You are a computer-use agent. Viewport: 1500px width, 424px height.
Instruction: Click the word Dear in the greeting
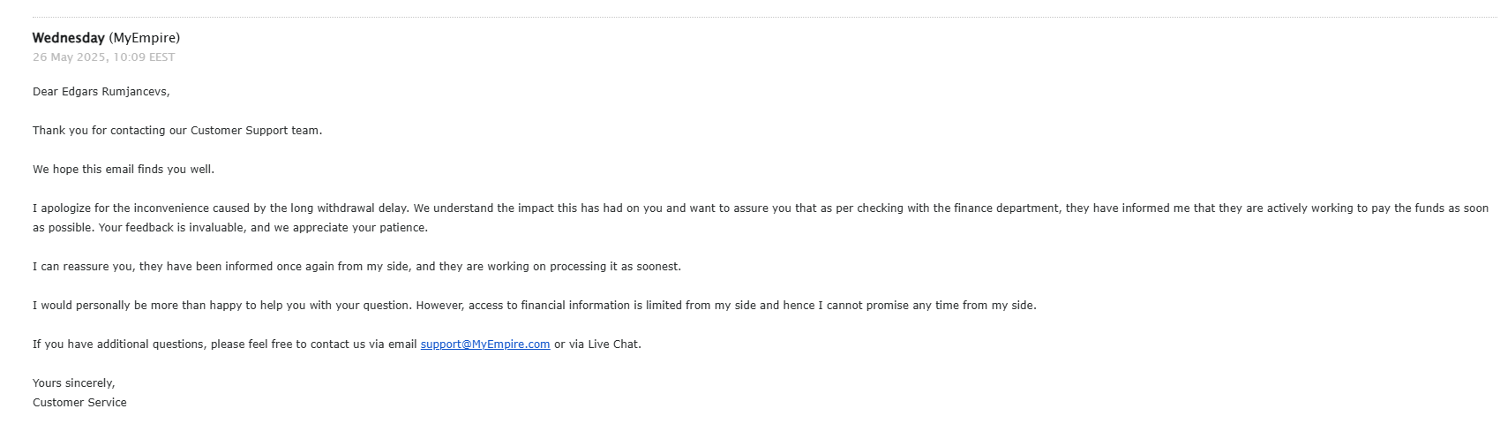pyautogui.click(x=46, y=91)
